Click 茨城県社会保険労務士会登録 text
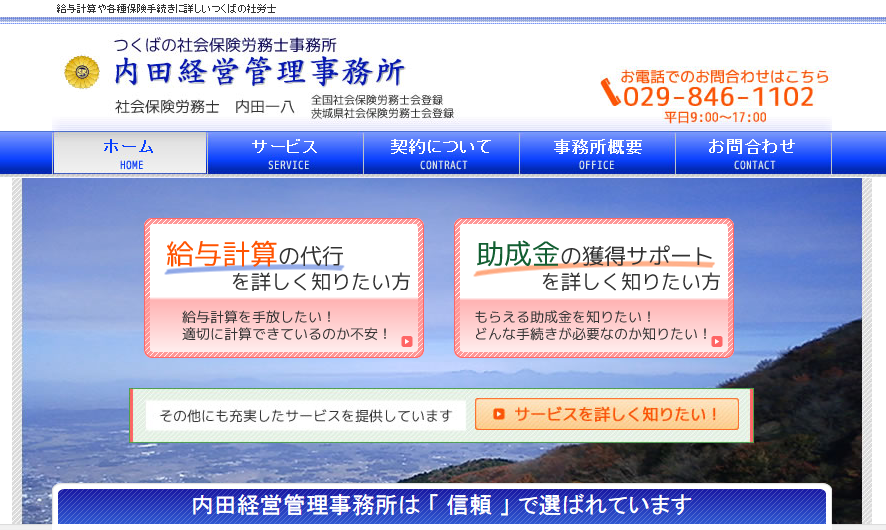Image resolution: width=886 pixels, height=530 pixels. pyautogui.click(x=383, y=113)
